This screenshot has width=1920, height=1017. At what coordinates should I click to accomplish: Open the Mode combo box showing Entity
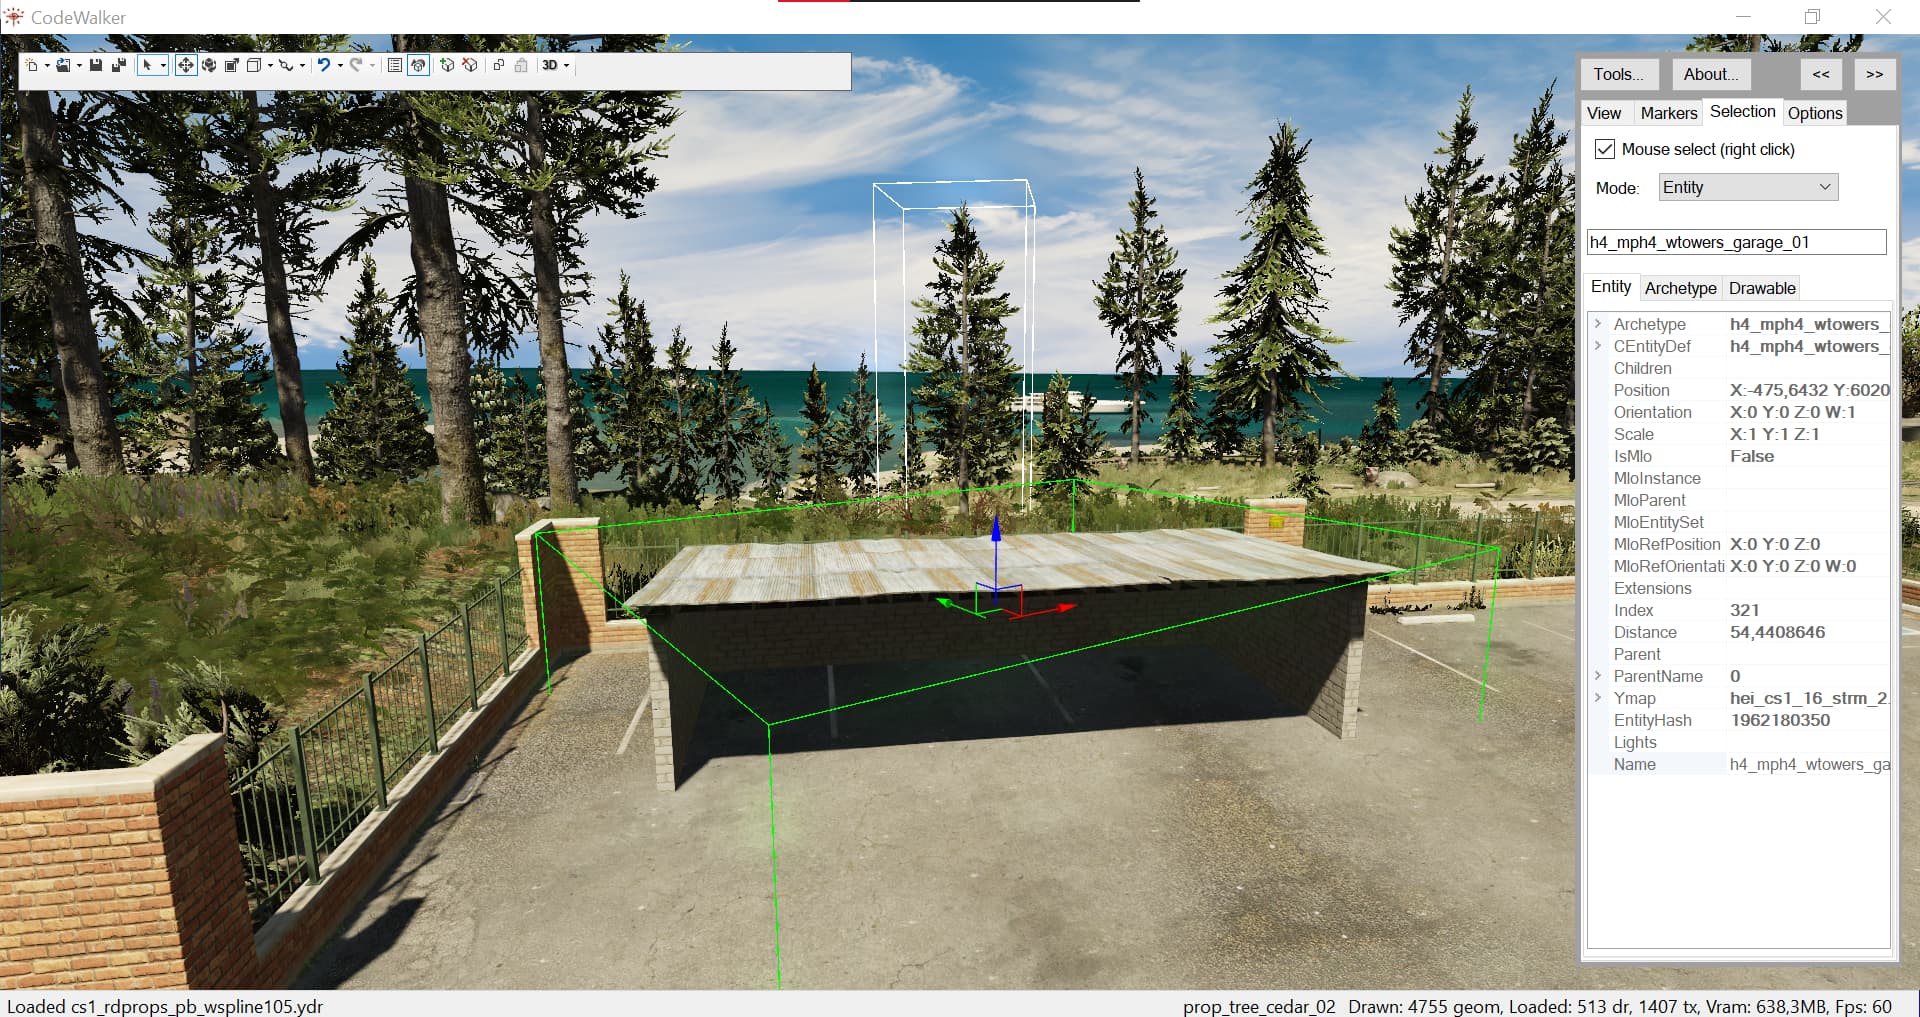click(x=1748, y=187)
